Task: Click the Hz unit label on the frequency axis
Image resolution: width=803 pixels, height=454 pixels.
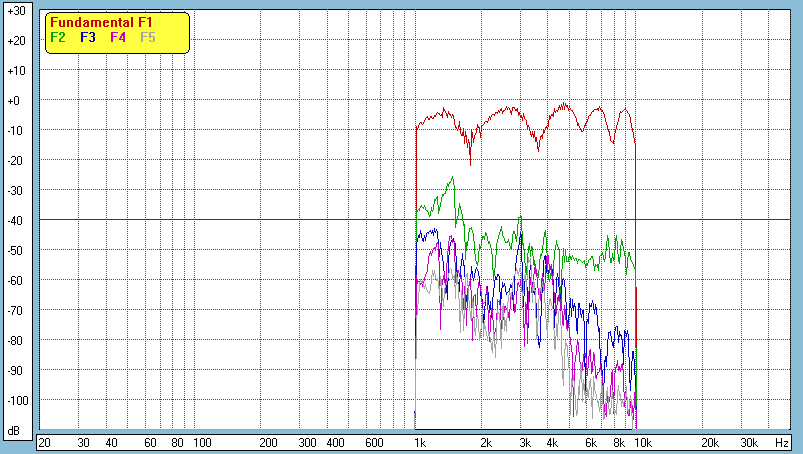Action: pyautogui.click(x=781, y=442)
